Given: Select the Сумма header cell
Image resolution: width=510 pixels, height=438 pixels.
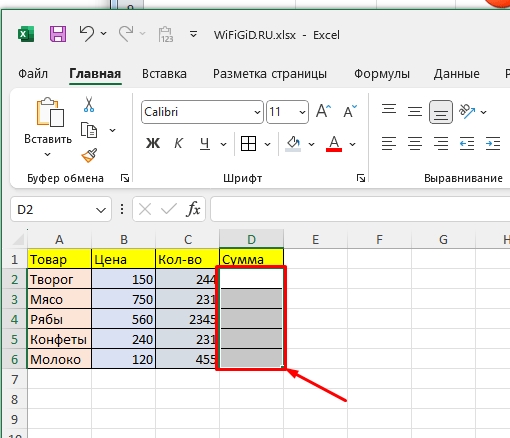Looking at the screenshot, I should click(x=252, y=259).
